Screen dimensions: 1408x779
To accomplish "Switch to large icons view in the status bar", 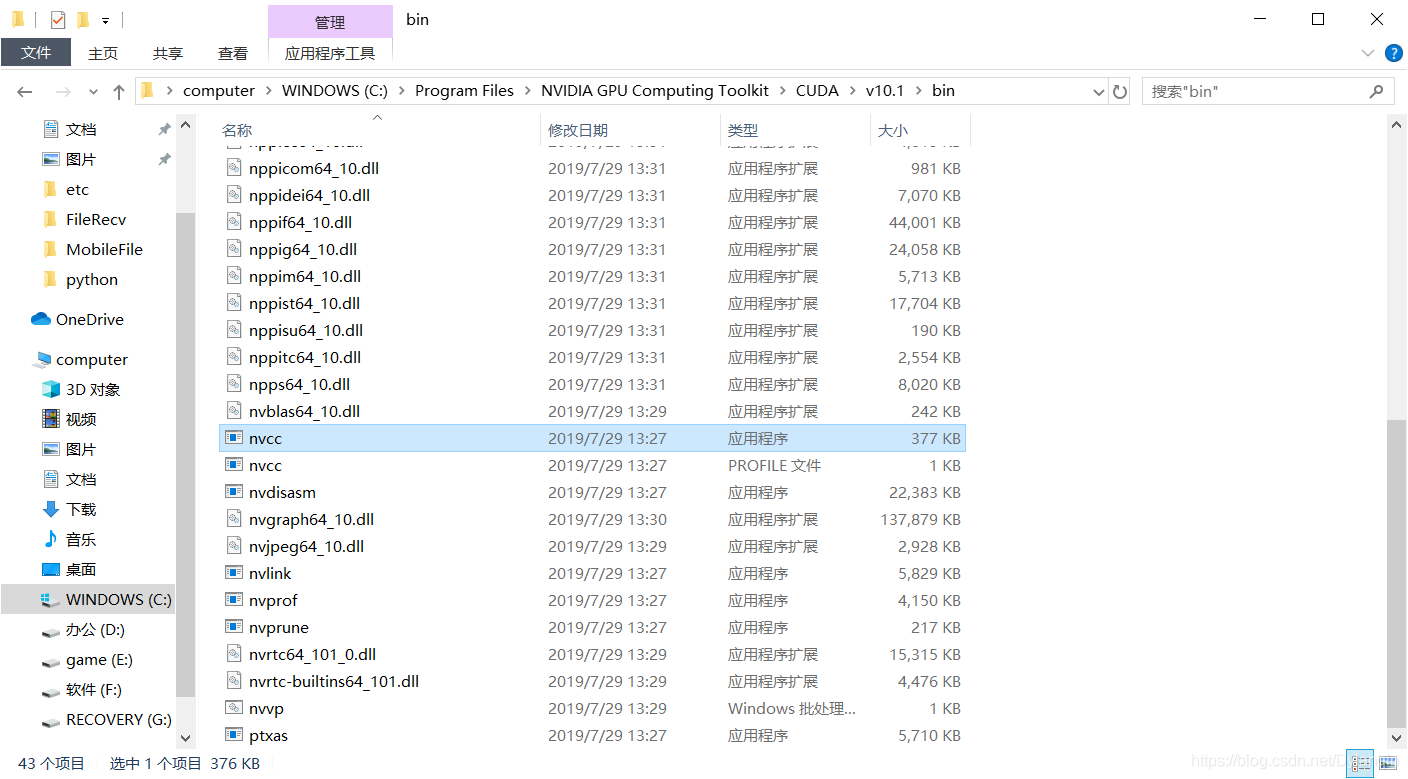I will pos(1387,763).
